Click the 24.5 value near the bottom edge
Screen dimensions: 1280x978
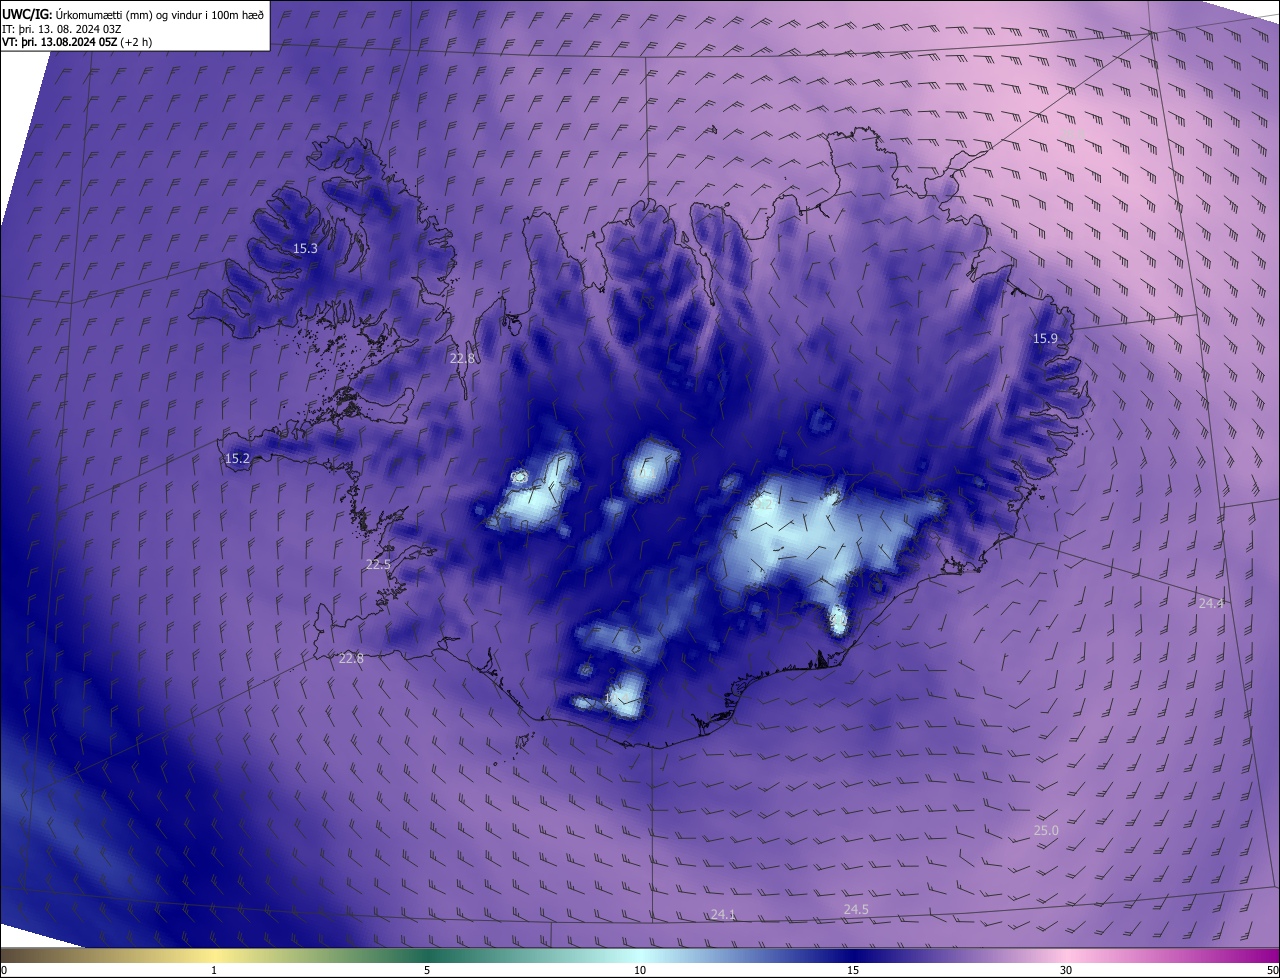(856, 909)
